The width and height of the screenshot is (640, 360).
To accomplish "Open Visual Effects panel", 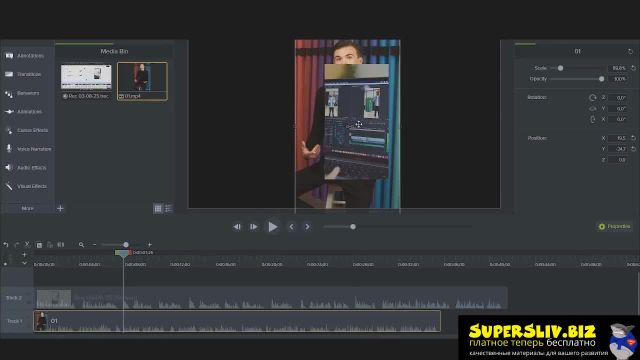I will [x=27, y=186].
